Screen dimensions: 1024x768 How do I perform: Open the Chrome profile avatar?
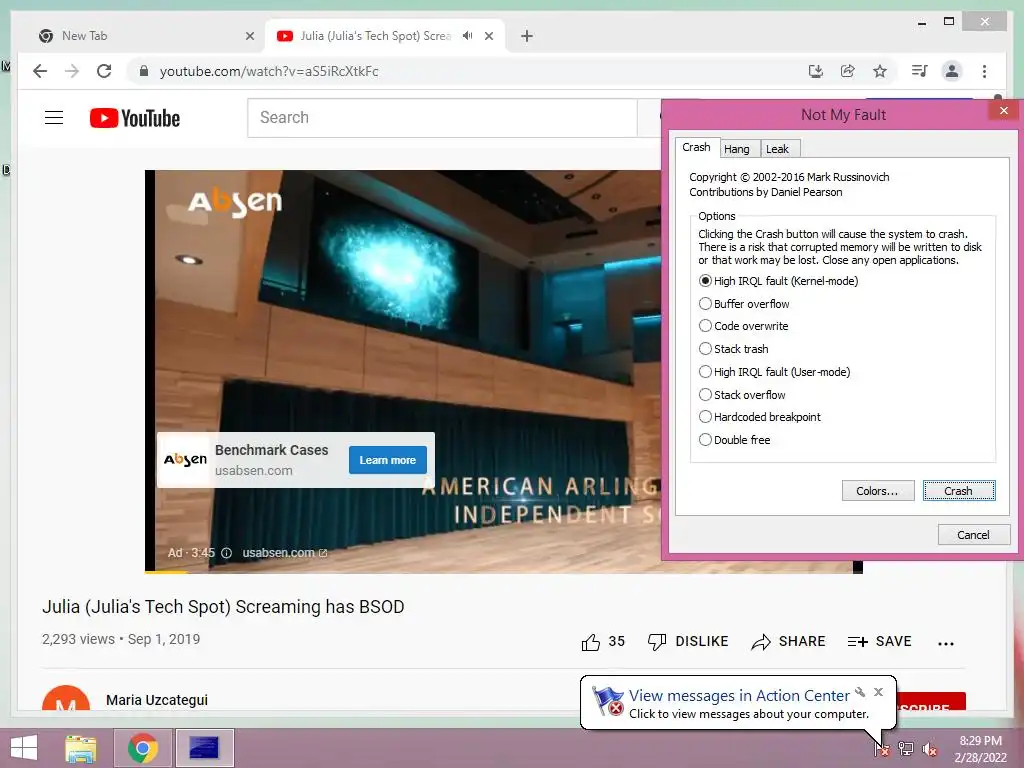[952, 71]
